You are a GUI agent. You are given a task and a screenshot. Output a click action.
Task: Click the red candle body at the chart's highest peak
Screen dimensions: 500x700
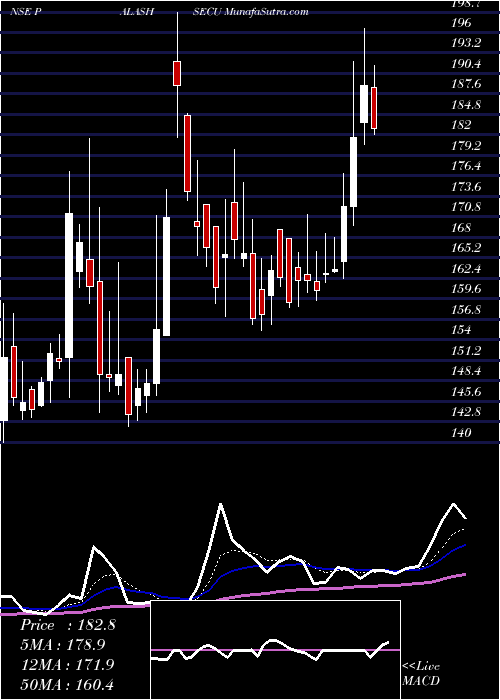(x=177, y=73)
